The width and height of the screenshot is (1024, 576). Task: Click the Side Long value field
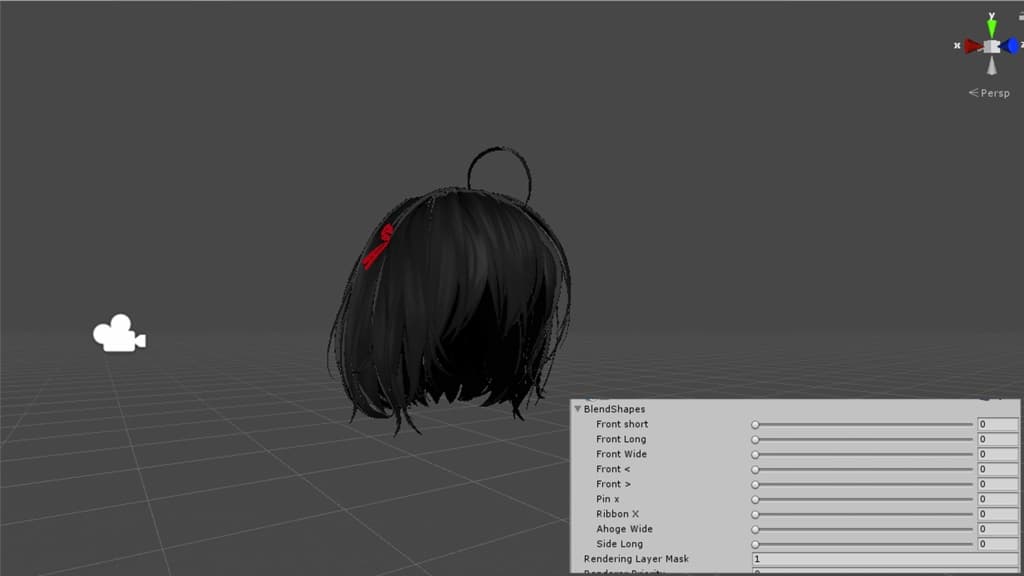coord(997,544)
